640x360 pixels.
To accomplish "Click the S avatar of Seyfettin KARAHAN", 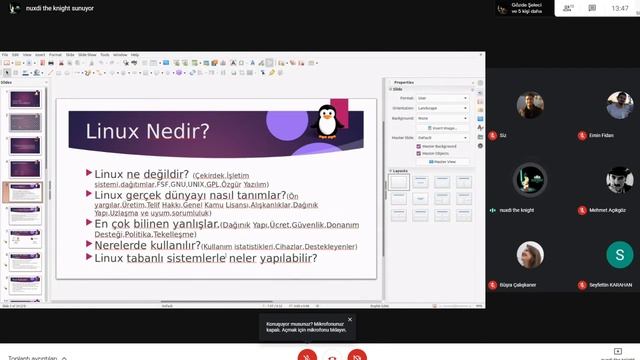I will click(x=620, y=255).
